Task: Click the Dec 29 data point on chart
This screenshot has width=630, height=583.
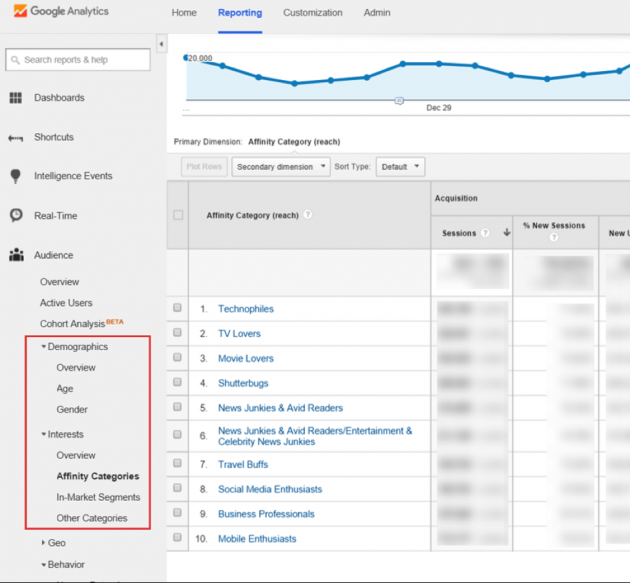Action: [x=439, y=63]
